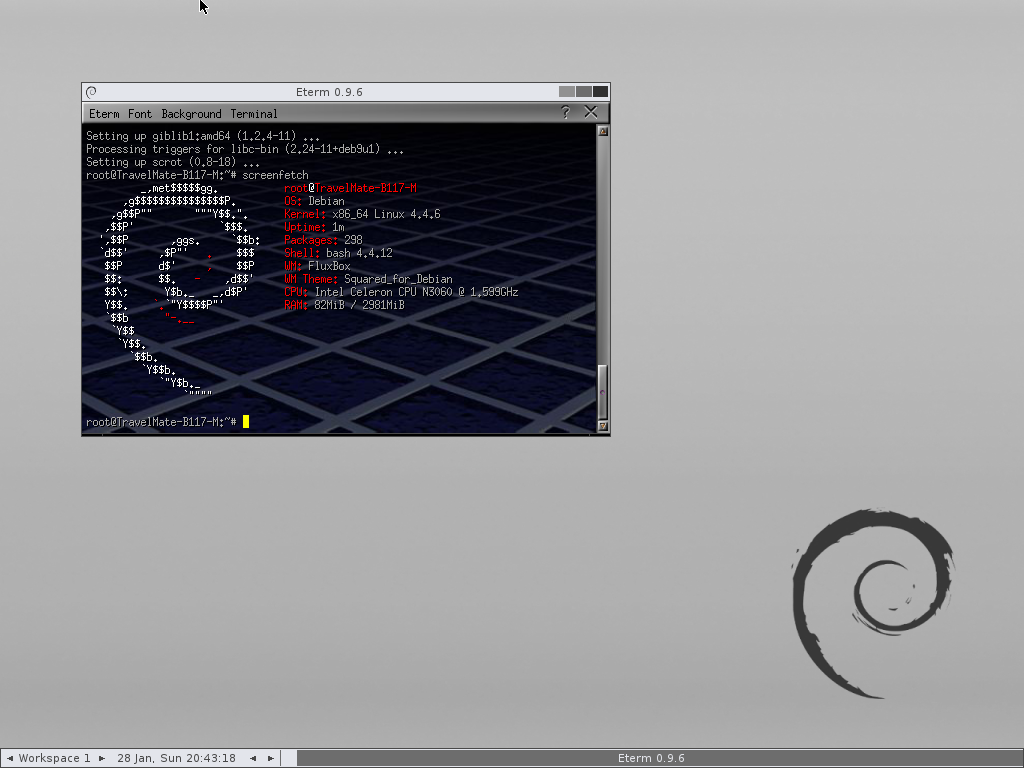The width and height of the screenshot is (1024, 768).
Task: Click the red 'root@TravelMate-B117-M' header
Action: pos(350,188)
